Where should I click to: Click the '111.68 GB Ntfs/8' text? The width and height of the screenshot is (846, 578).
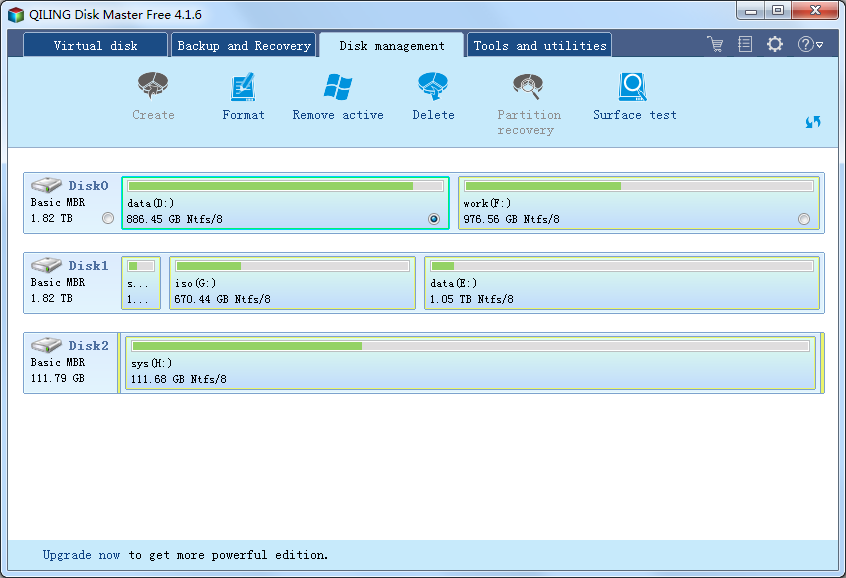[179, 378]
